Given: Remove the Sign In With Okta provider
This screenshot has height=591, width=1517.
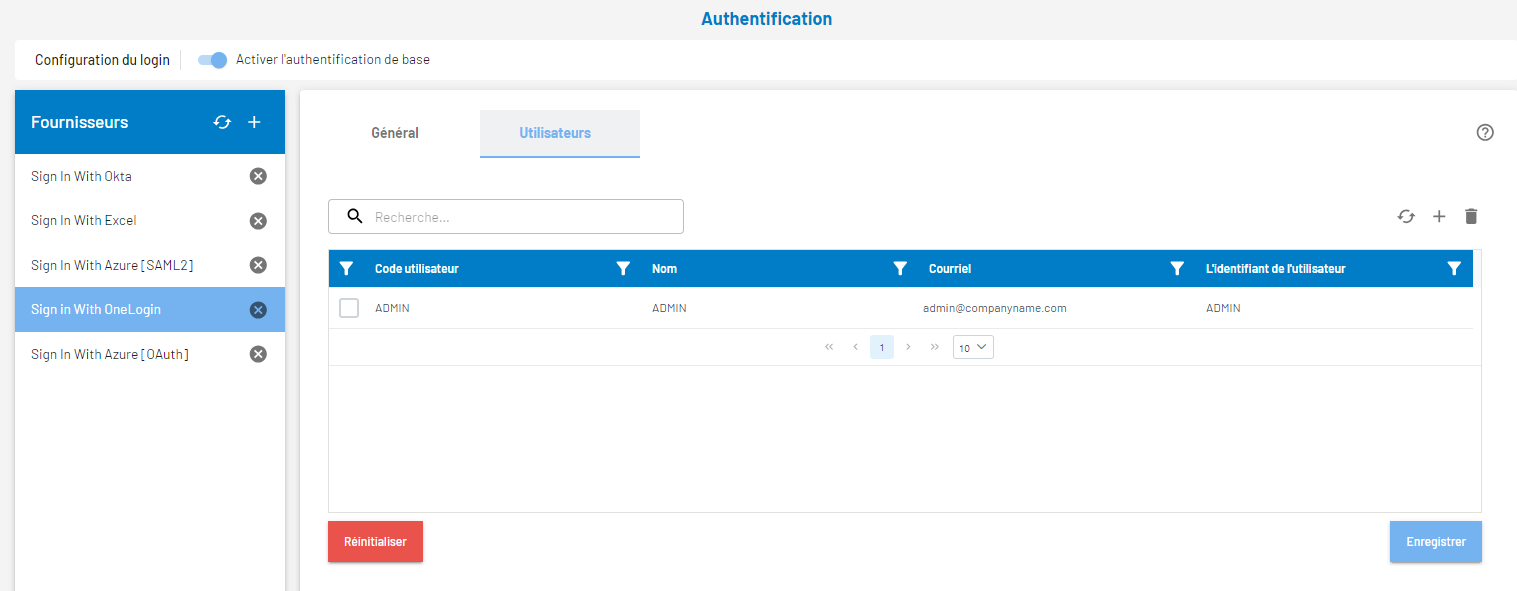Looking at the screenshot, I should point(258,176).
